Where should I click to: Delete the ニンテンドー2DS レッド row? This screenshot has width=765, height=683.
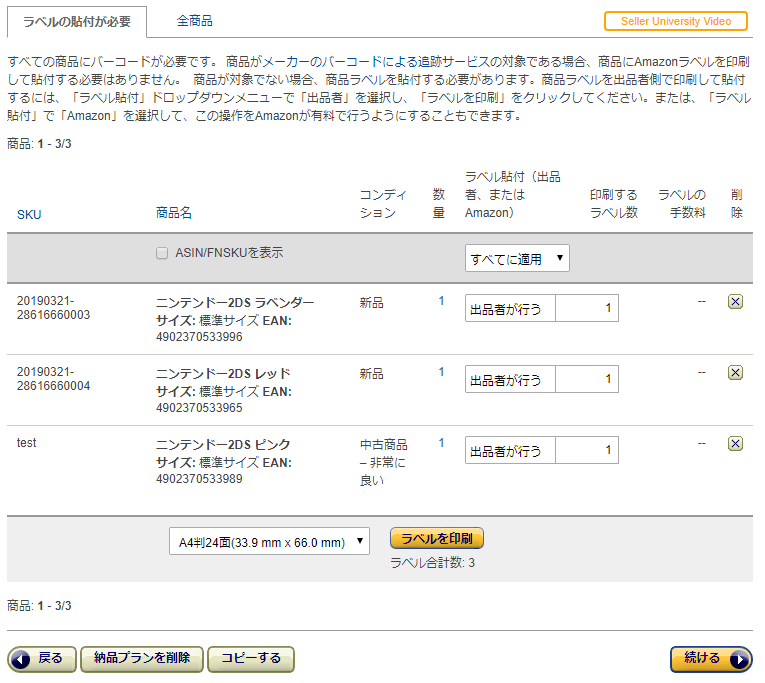tap(735, 373)
